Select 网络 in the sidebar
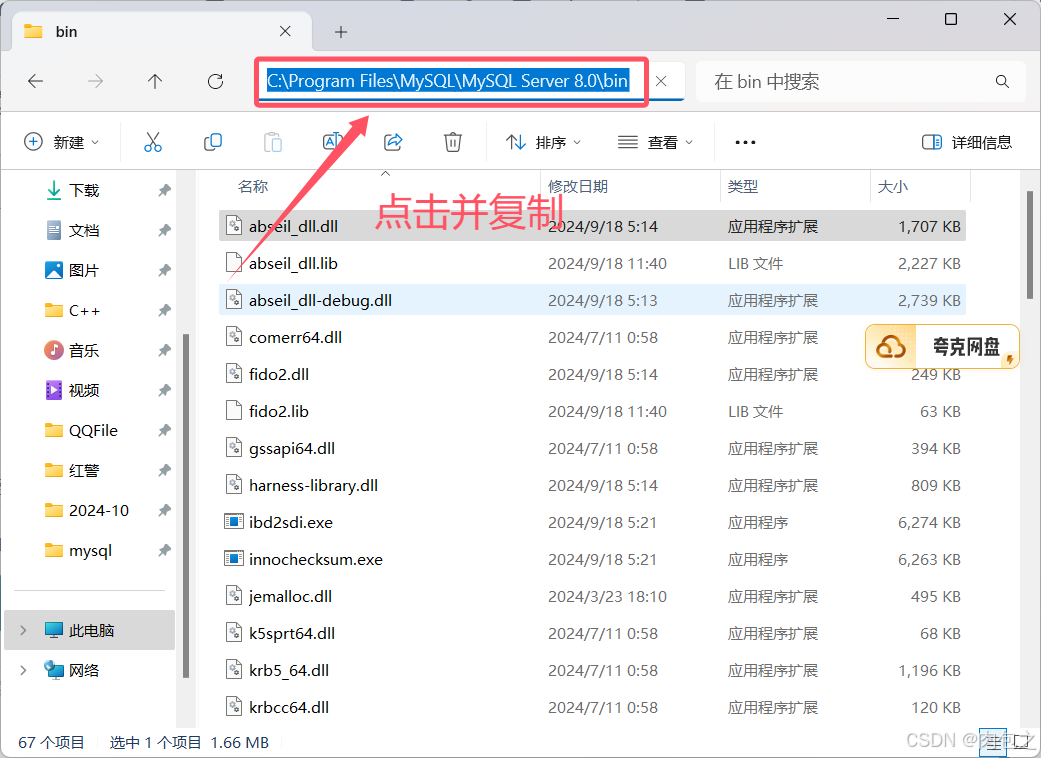The width and height of the screenshot is (1041, 758). (x=84, y=670)
